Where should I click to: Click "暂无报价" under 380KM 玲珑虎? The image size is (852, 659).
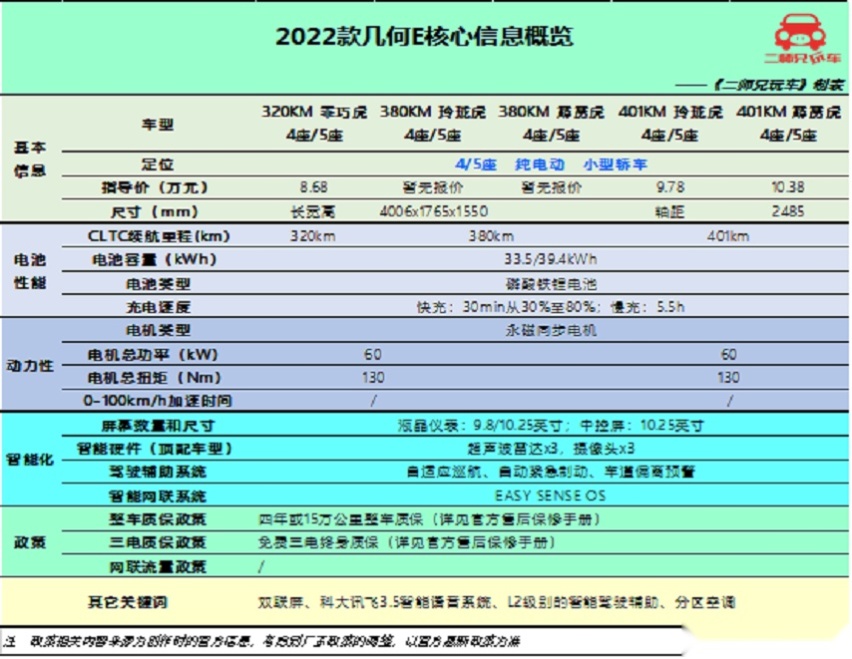(x=433, y=187)
